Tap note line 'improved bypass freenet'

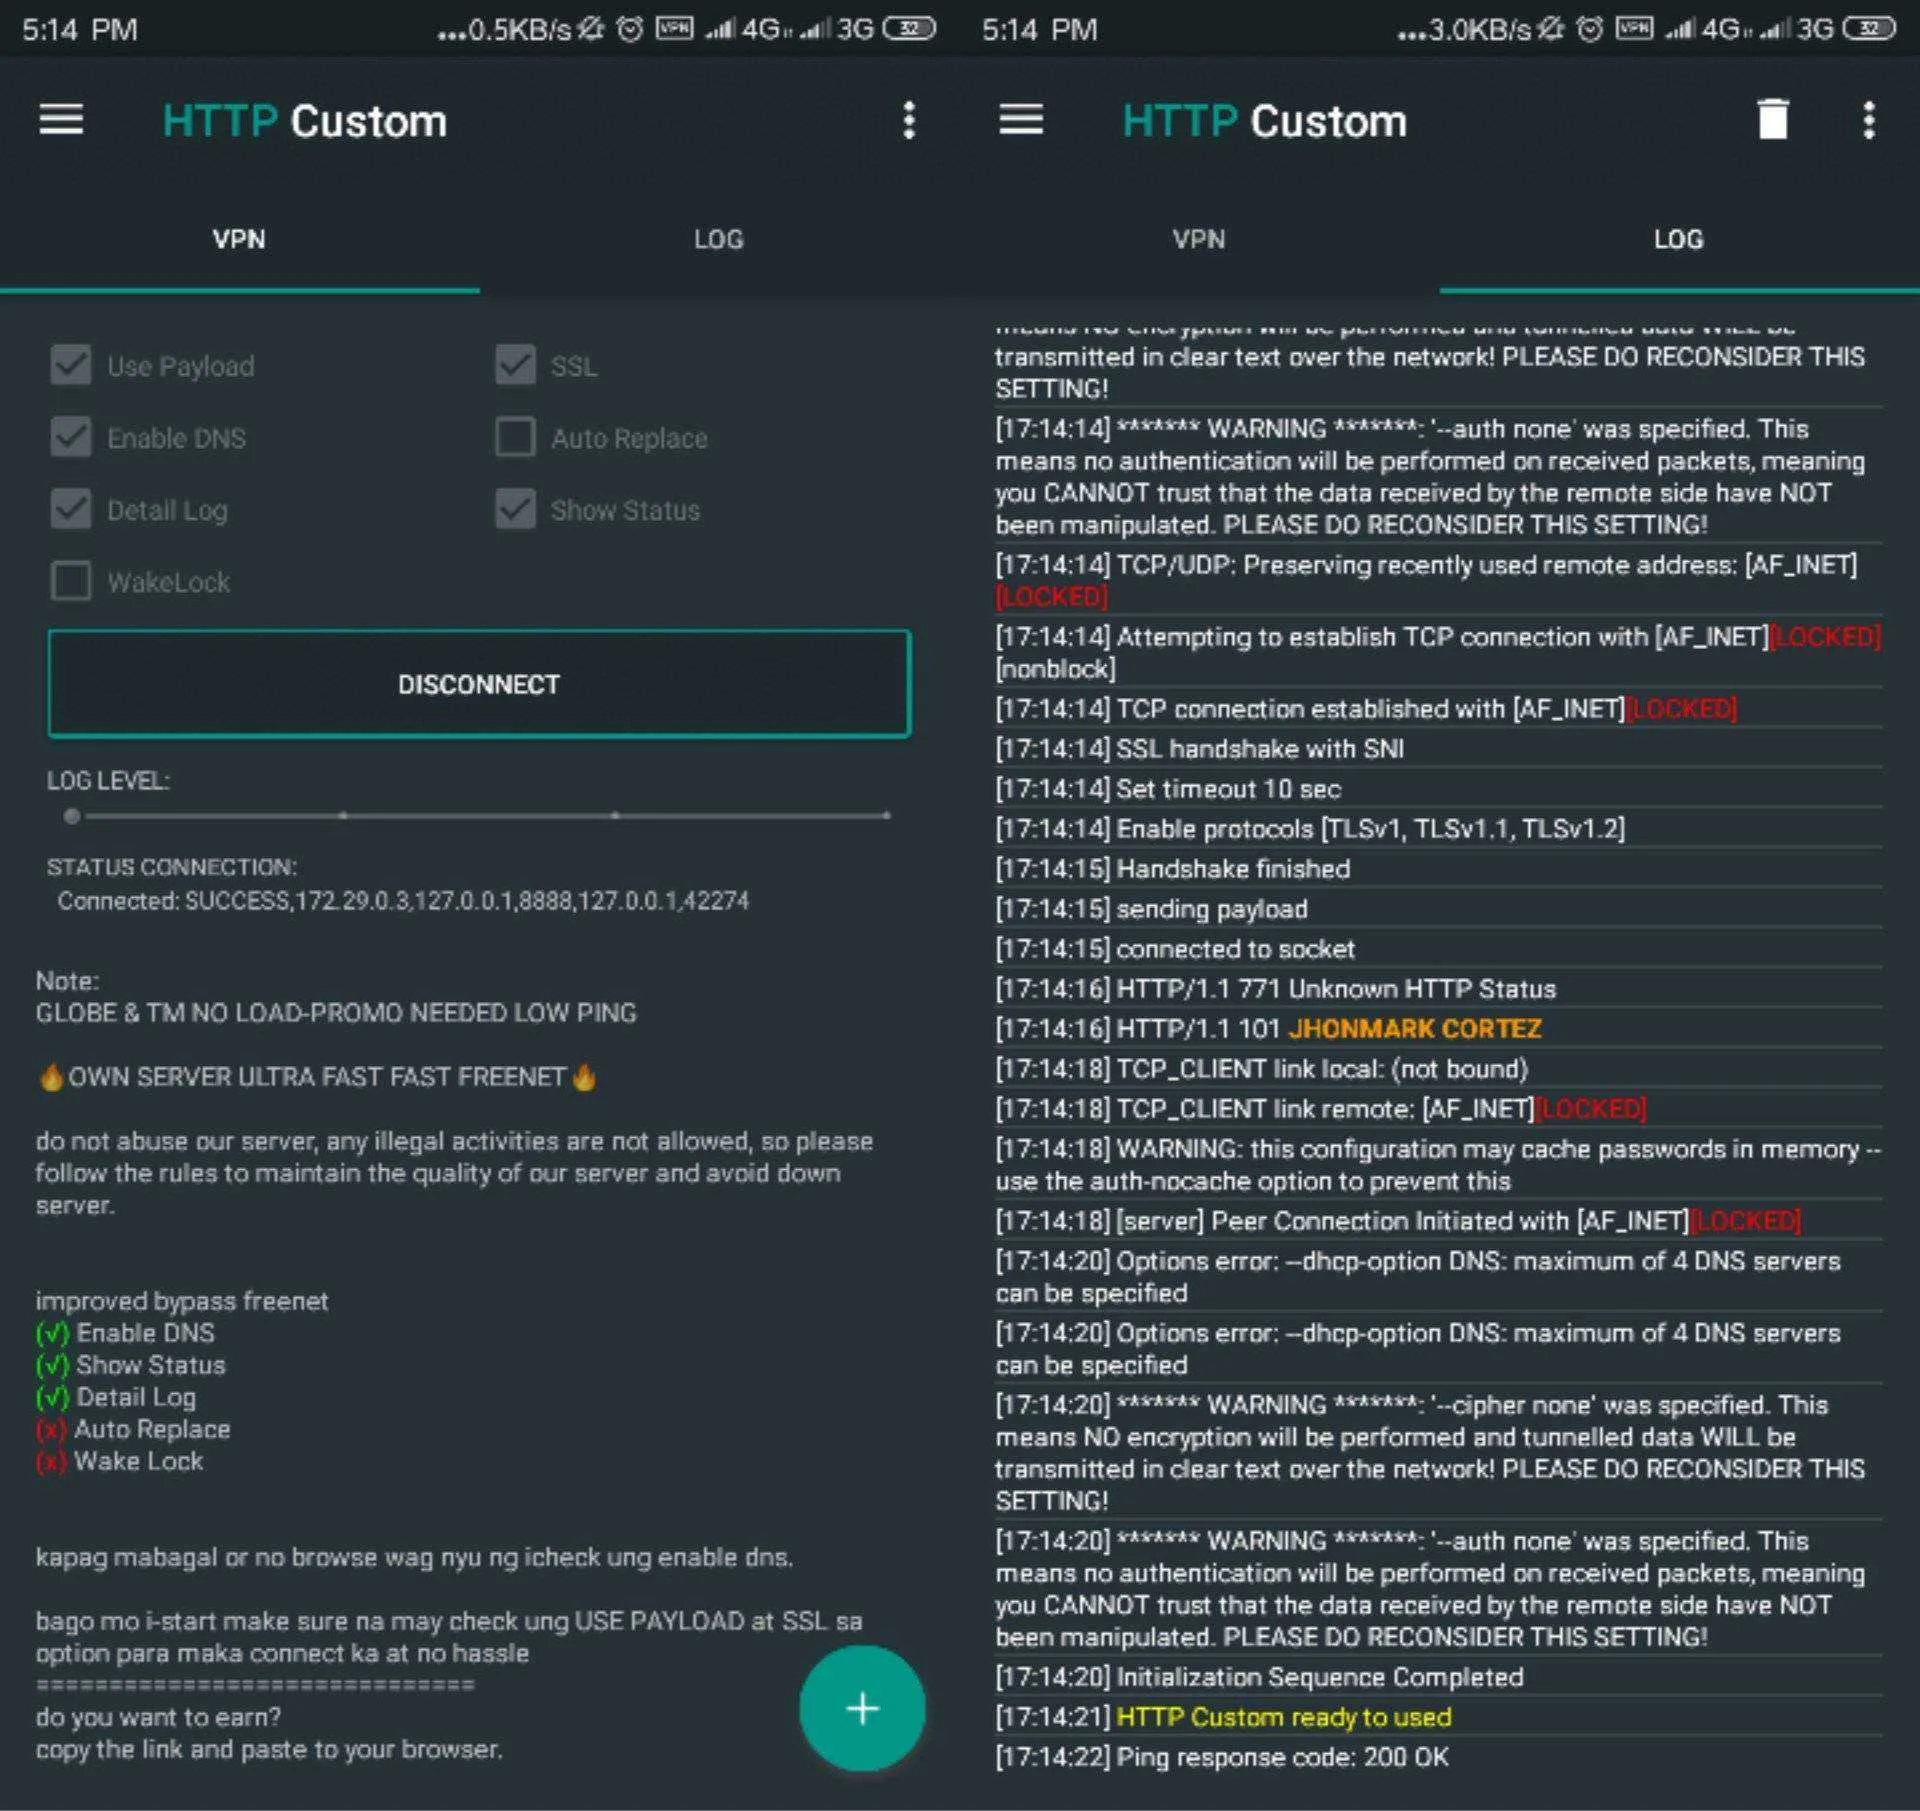click(182, 1301)
